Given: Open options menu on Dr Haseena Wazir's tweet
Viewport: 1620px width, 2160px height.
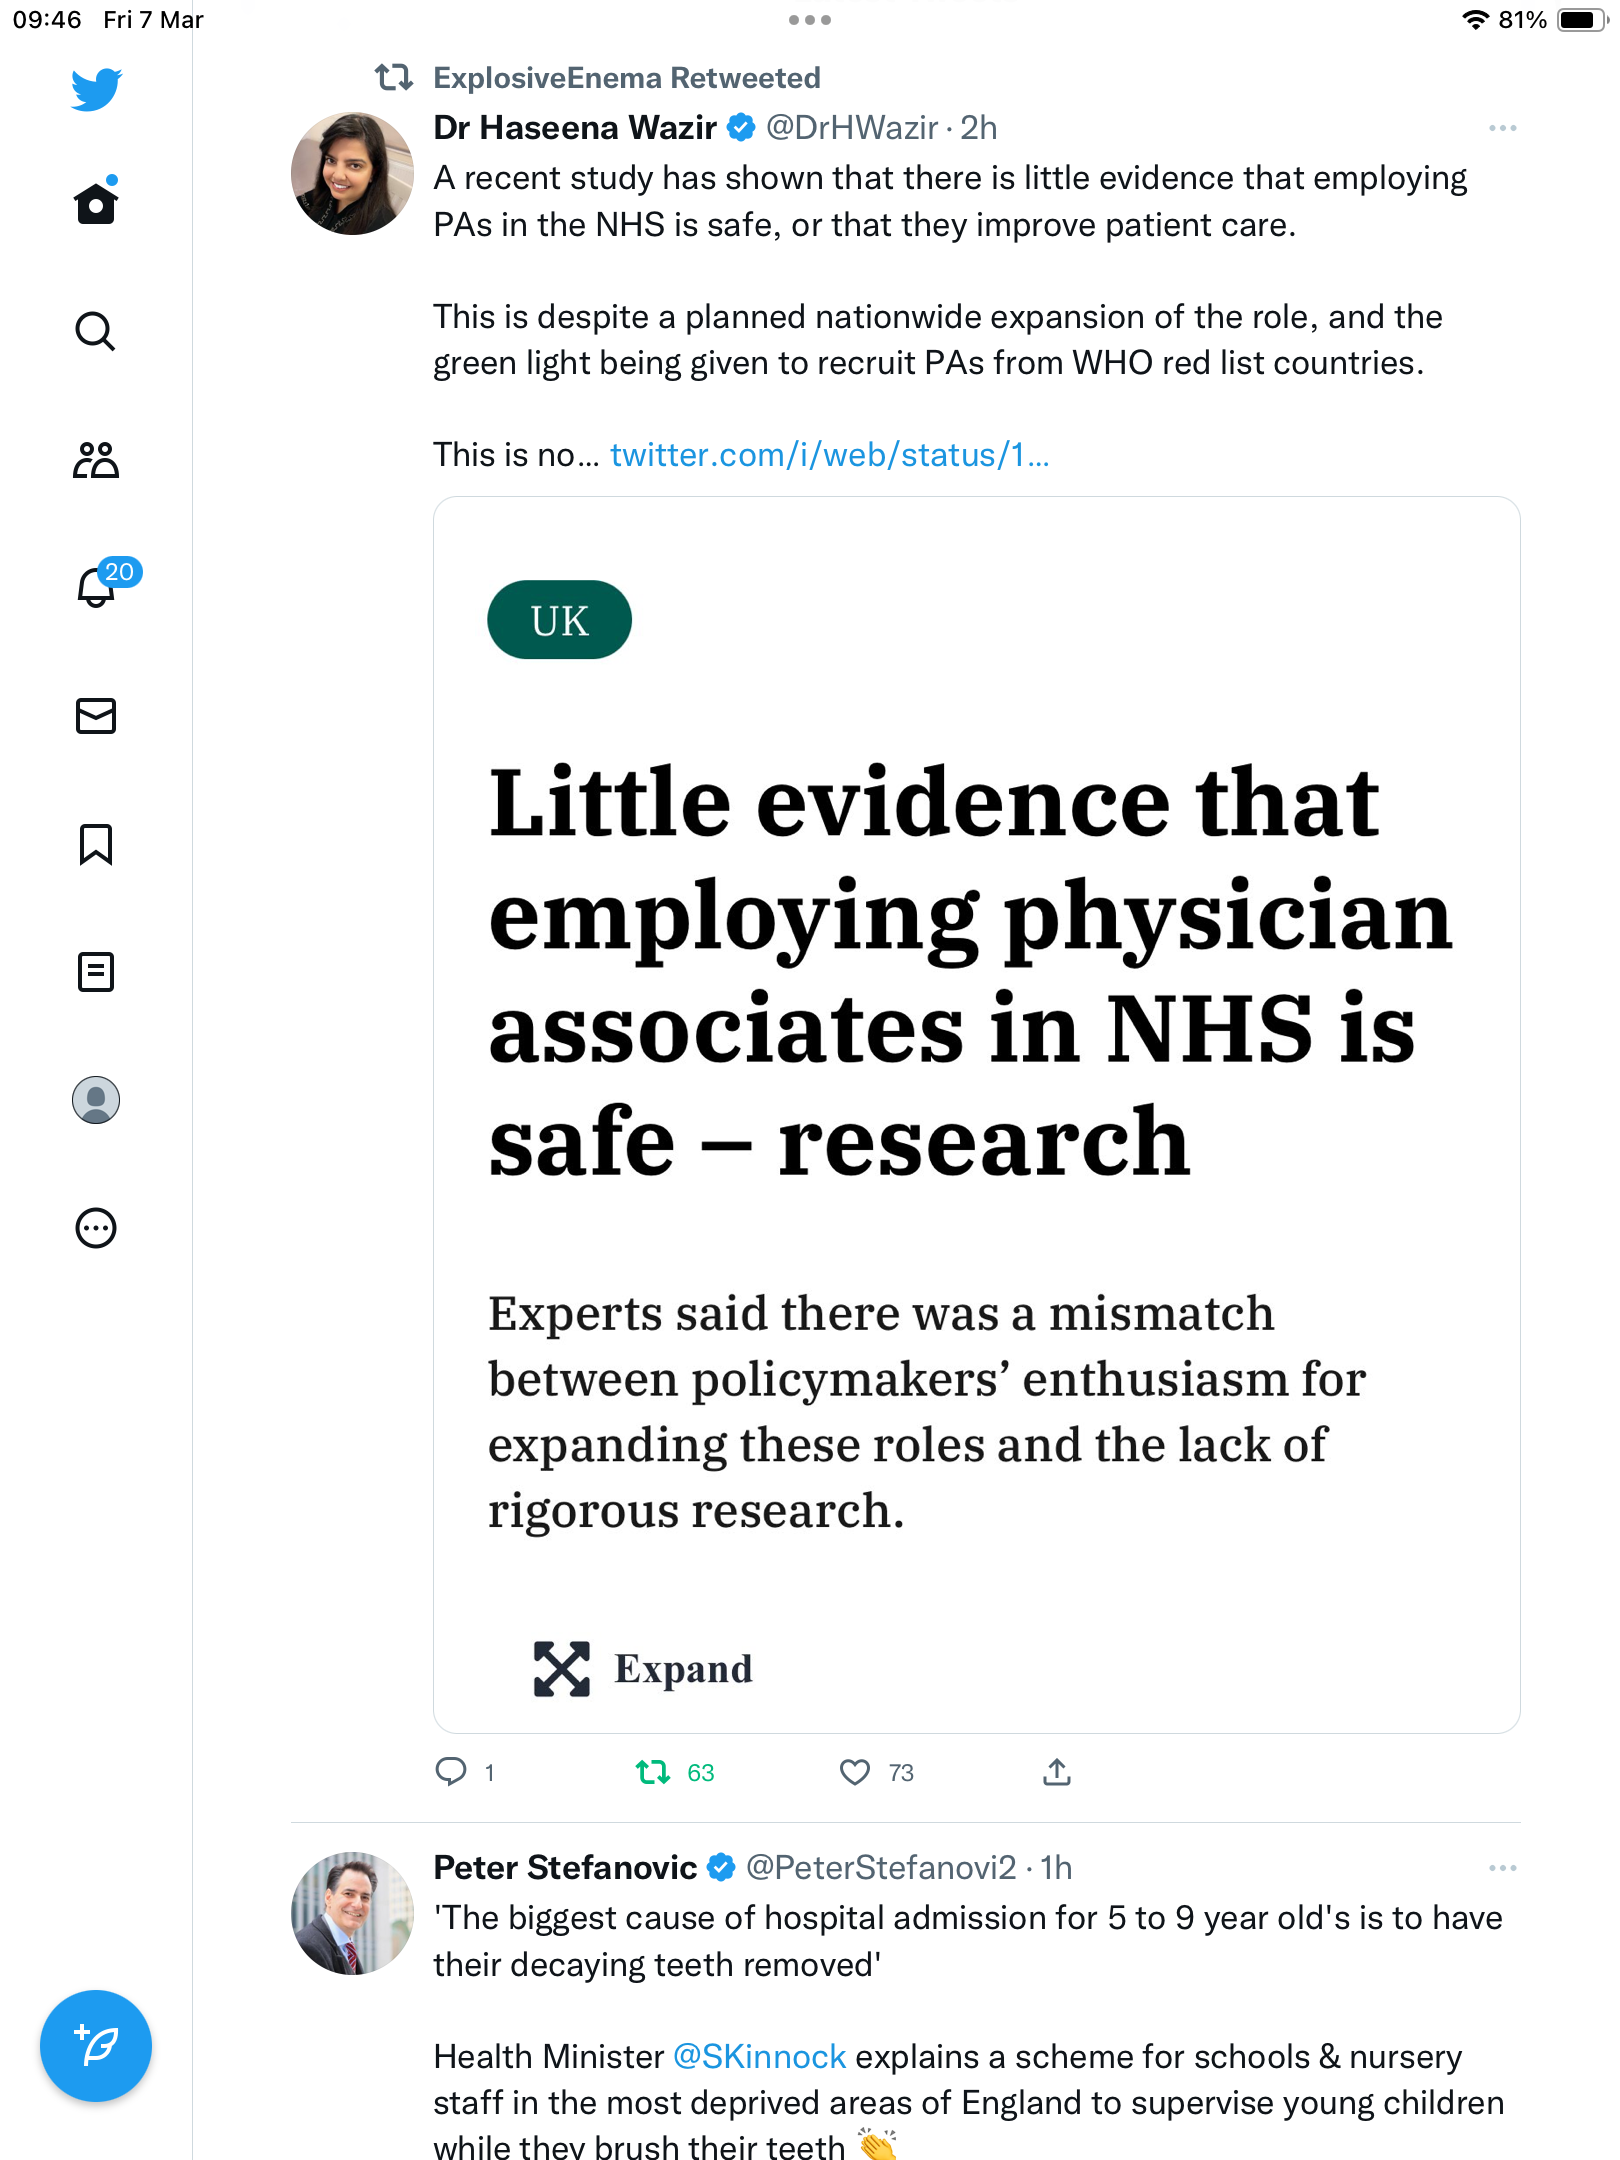Looking at the screenshot, I should click(x=1502, y=128).
